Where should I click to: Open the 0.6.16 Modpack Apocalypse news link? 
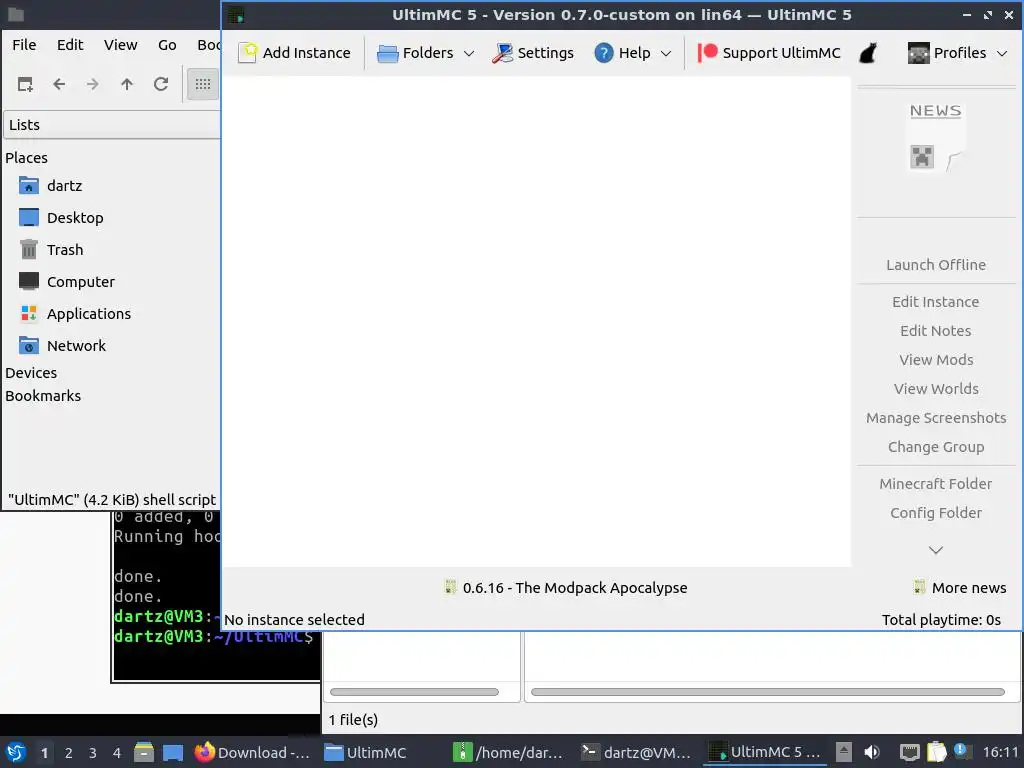(566, 588)
